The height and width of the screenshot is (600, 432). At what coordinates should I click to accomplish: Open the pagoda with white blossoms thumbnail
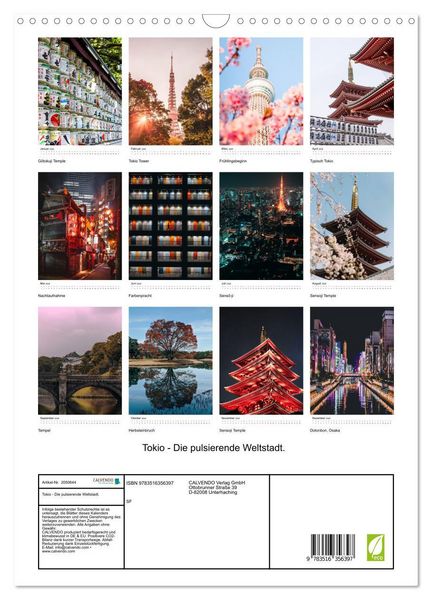click(x=352, y=226)
